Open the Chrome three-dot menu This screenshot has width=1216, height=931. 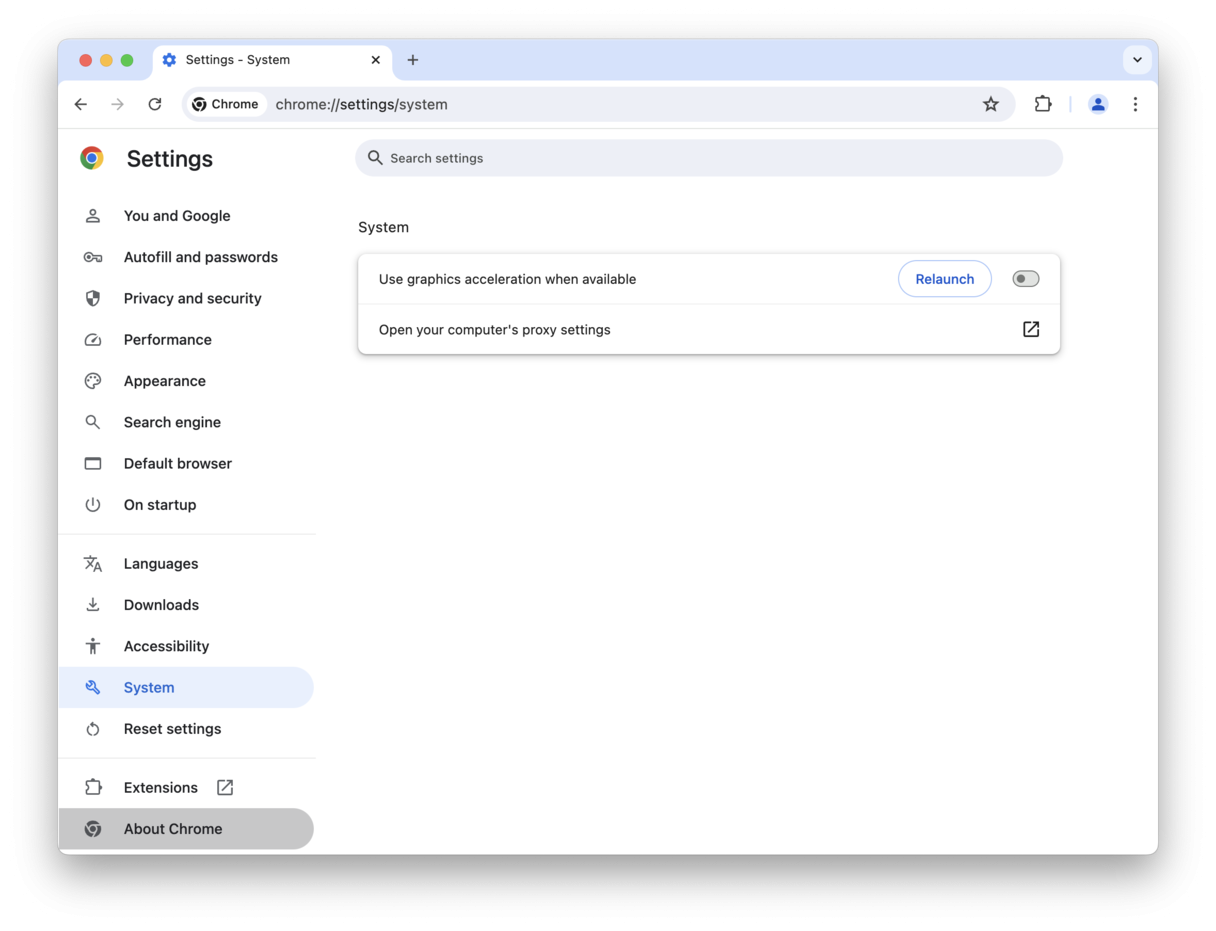click(1136, 104)
